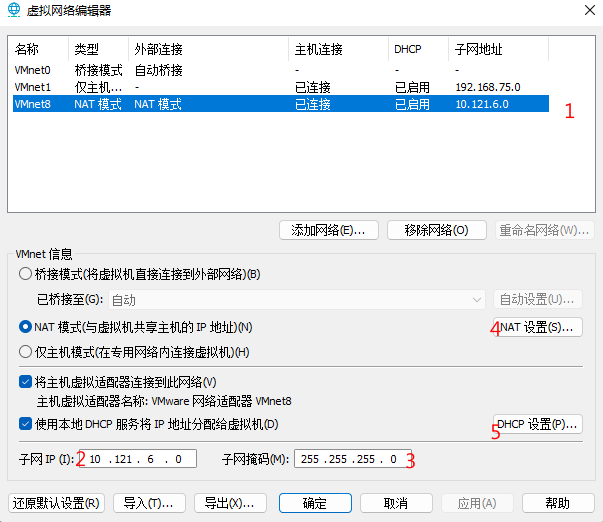Viewport: 603px width, 522px height.
Task: Confirm with the 确定 button
Action: (x=315, y=503)
